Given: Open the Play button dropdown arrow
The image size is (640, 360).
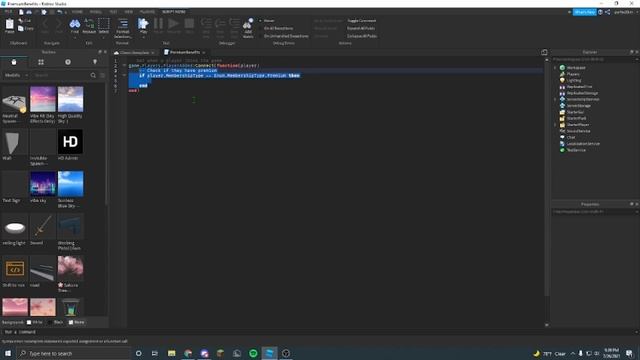Looking at the screenshot, I should click(143, 37).
